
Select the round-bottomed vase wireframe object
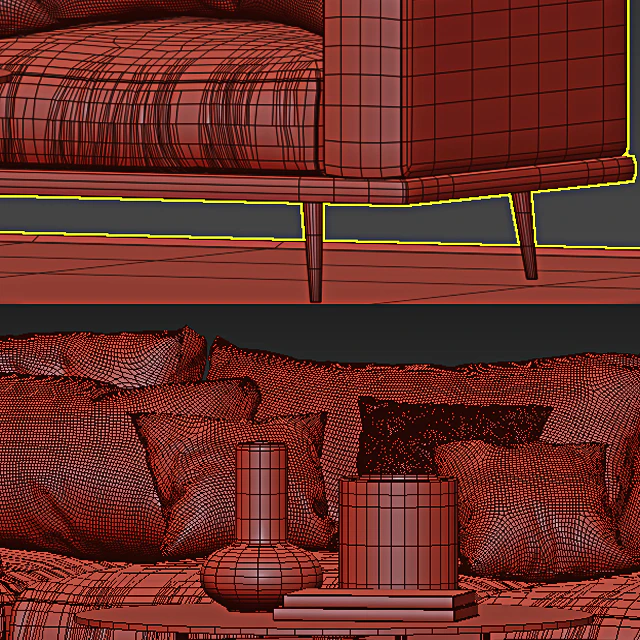pos(261,527)
